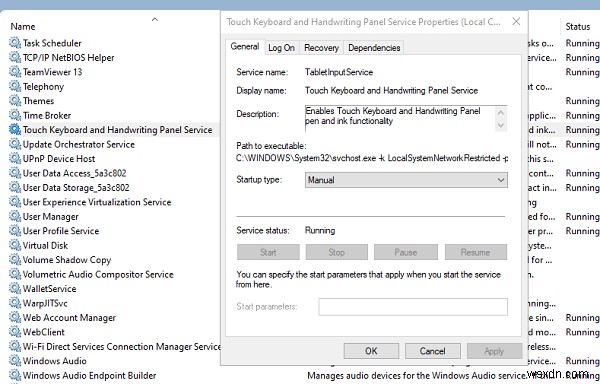600x384 pixels.
Task: Click the WalletService gear icon
Action: (x=15, y=289)
